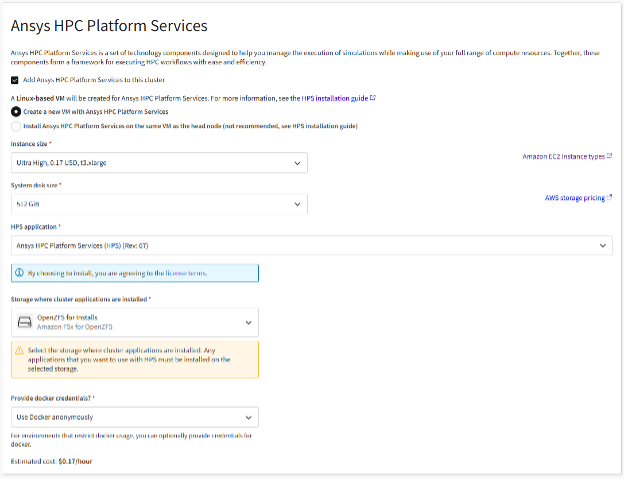Open the cluster applications storage dropdown
Viewport: 624px width, 480px height.
pyautogui.click(x=135, y=322)
